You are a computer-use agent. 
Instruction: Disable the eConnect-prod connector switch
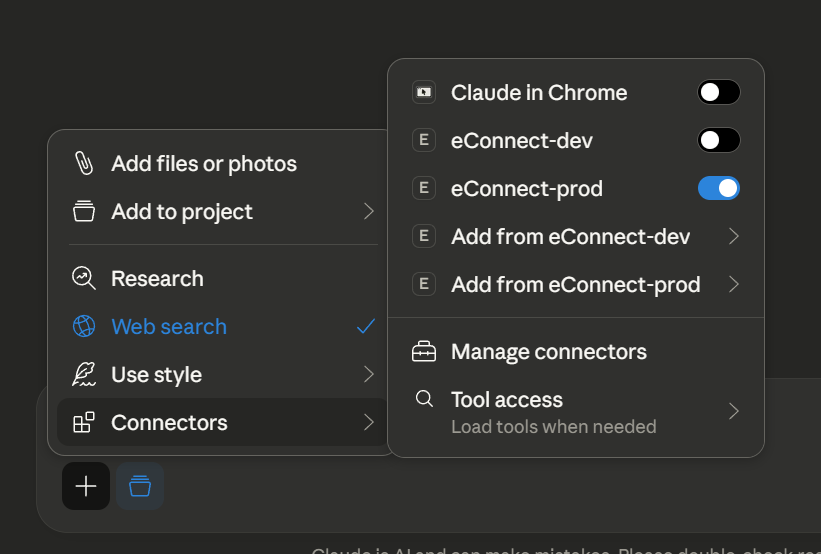718,188
